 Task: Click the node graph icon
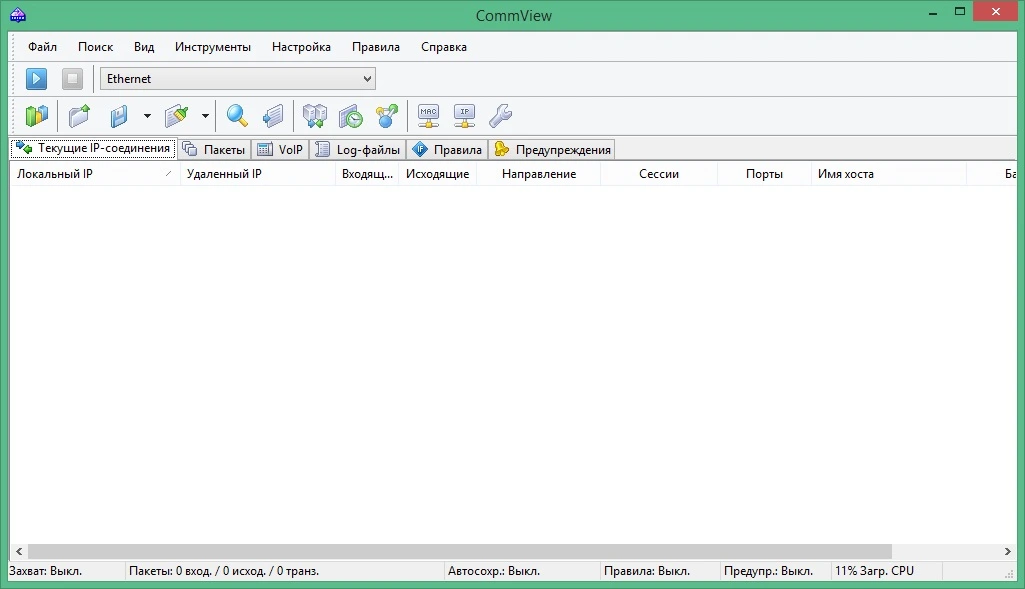[387, 116]
